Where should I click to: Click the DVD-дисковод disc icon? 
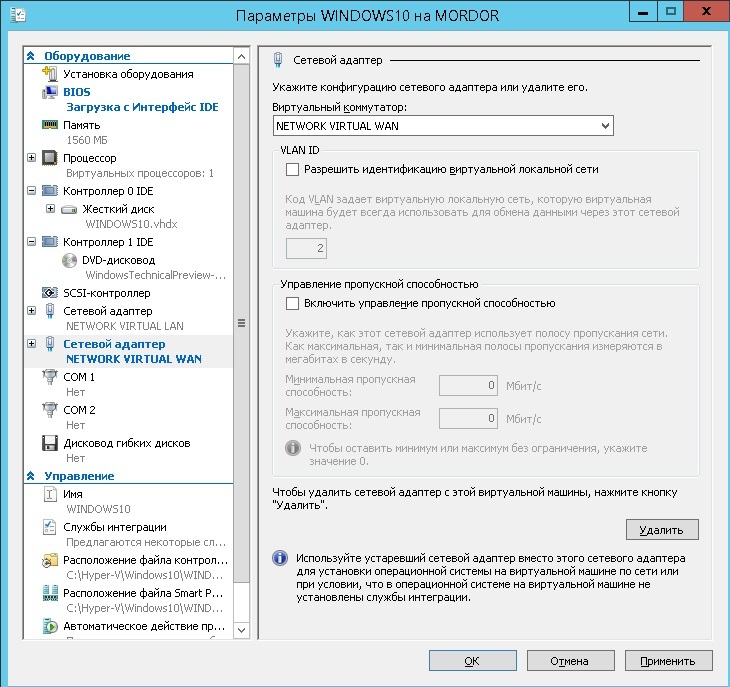click(x=69, y=260)
